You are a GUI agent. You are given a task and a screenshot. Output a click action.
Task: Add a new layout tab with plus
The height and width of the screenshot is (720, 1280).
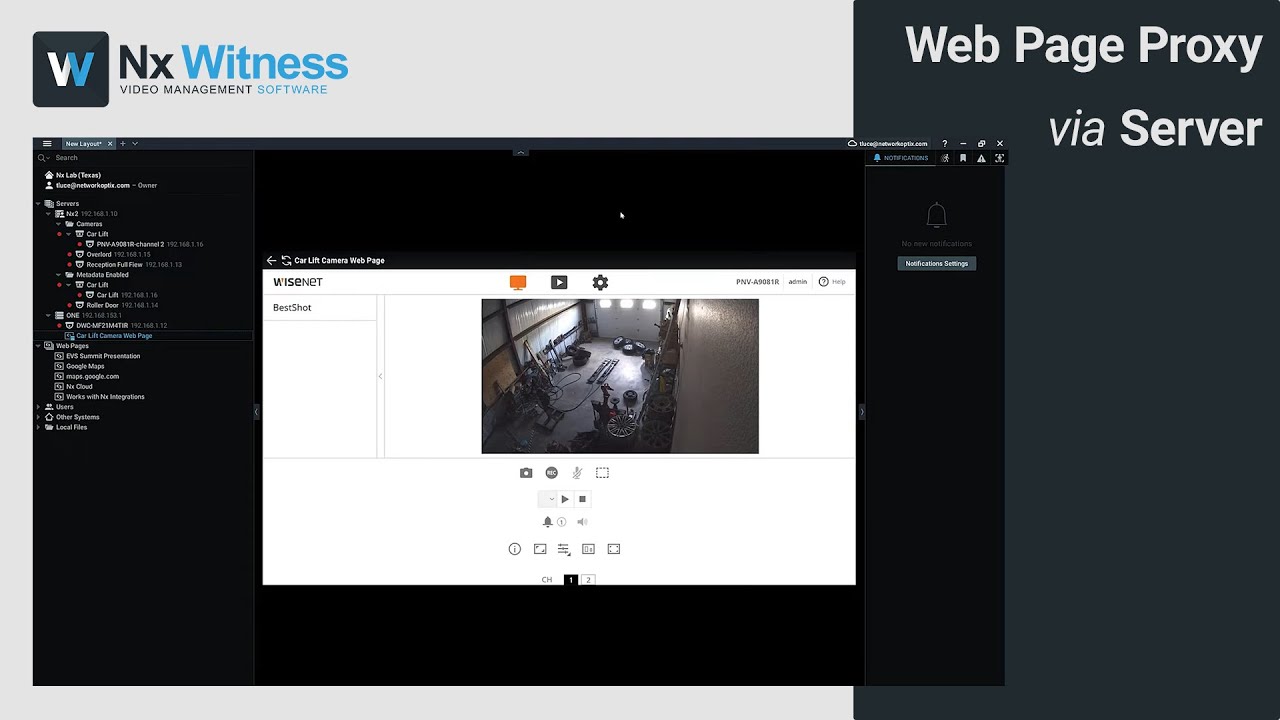[123, 144]
